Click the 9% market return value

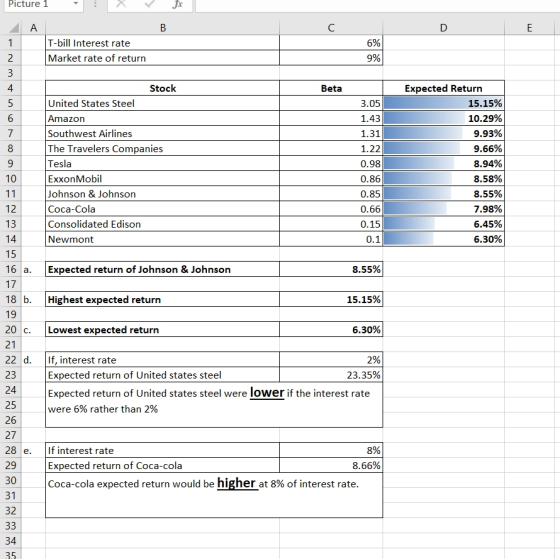[331, 58]
